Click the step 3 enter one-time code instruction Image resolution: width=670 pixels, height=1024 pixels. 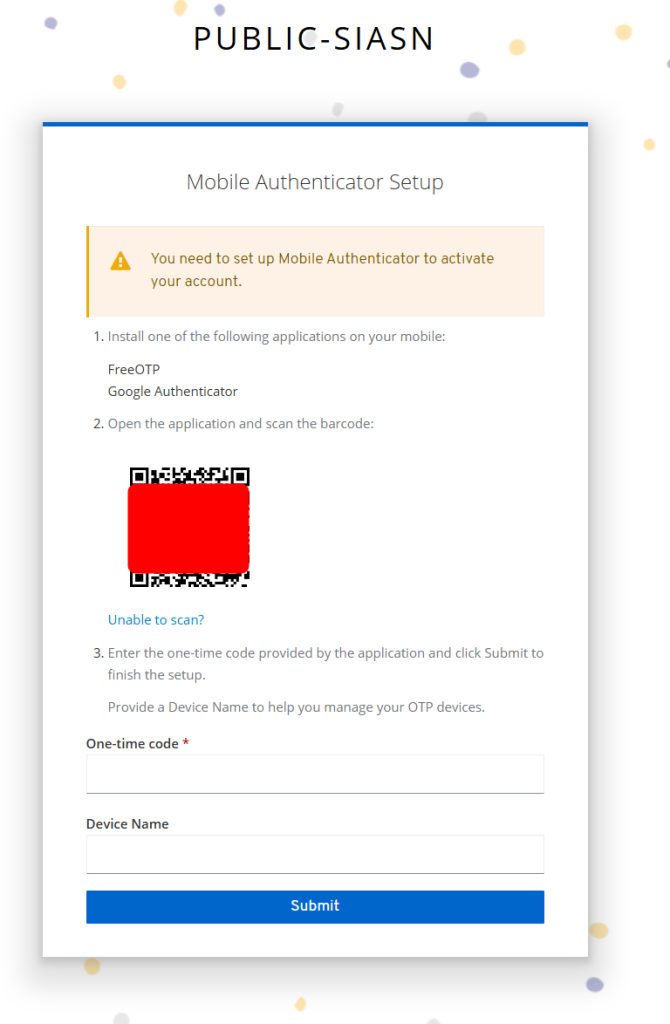(325, 663)
